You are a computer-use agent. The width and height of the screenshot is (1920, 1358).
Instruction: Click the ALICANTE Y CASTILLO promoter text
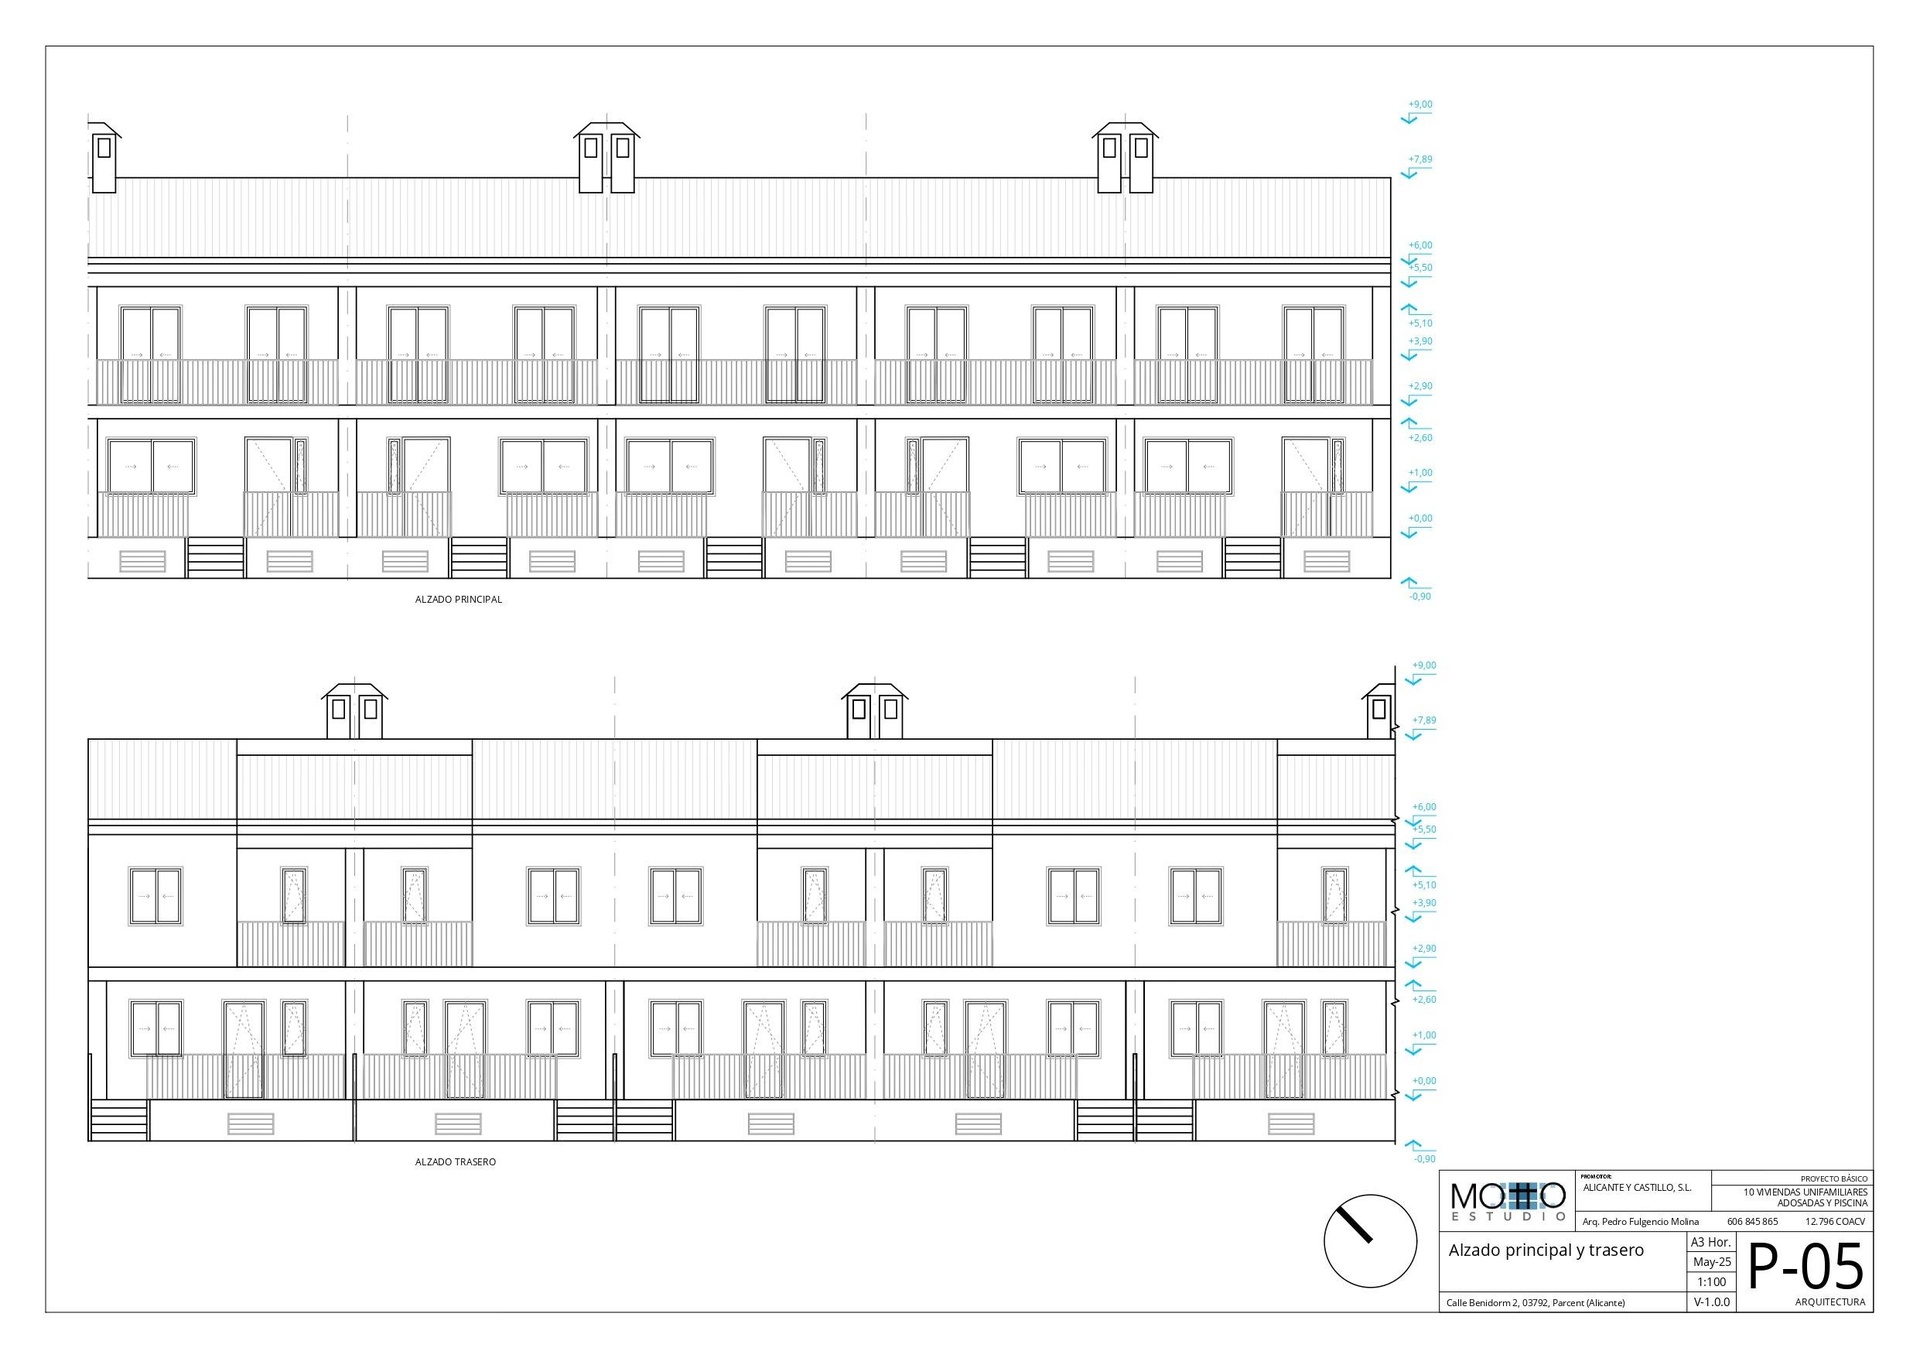(1637, 1188)
